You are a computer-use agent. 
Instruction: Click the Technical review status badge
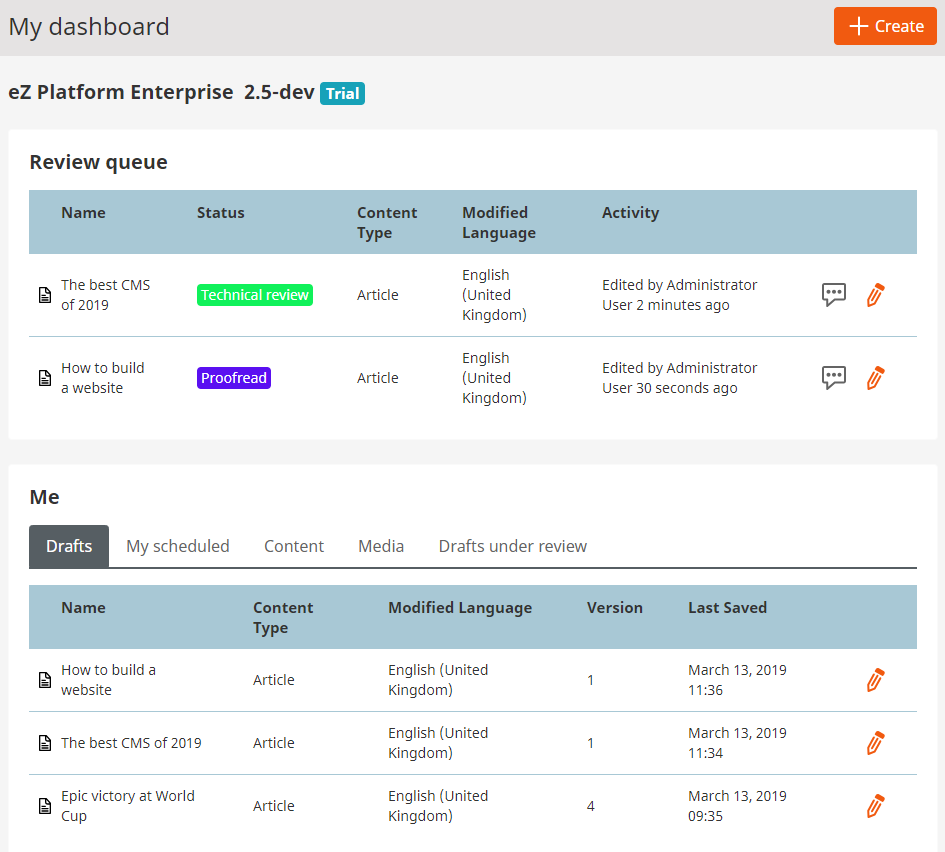point(255,295)
